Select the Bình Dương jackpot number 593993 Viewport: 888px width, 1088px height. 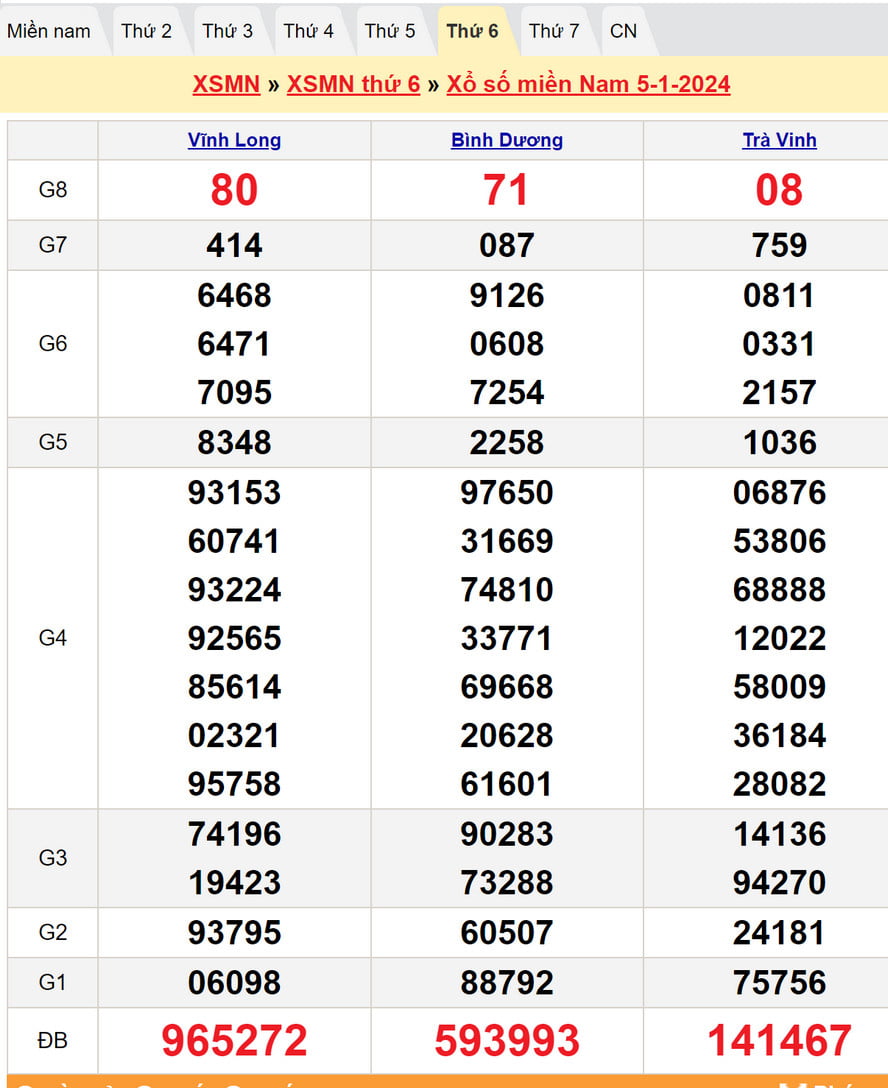point(507,1041)
